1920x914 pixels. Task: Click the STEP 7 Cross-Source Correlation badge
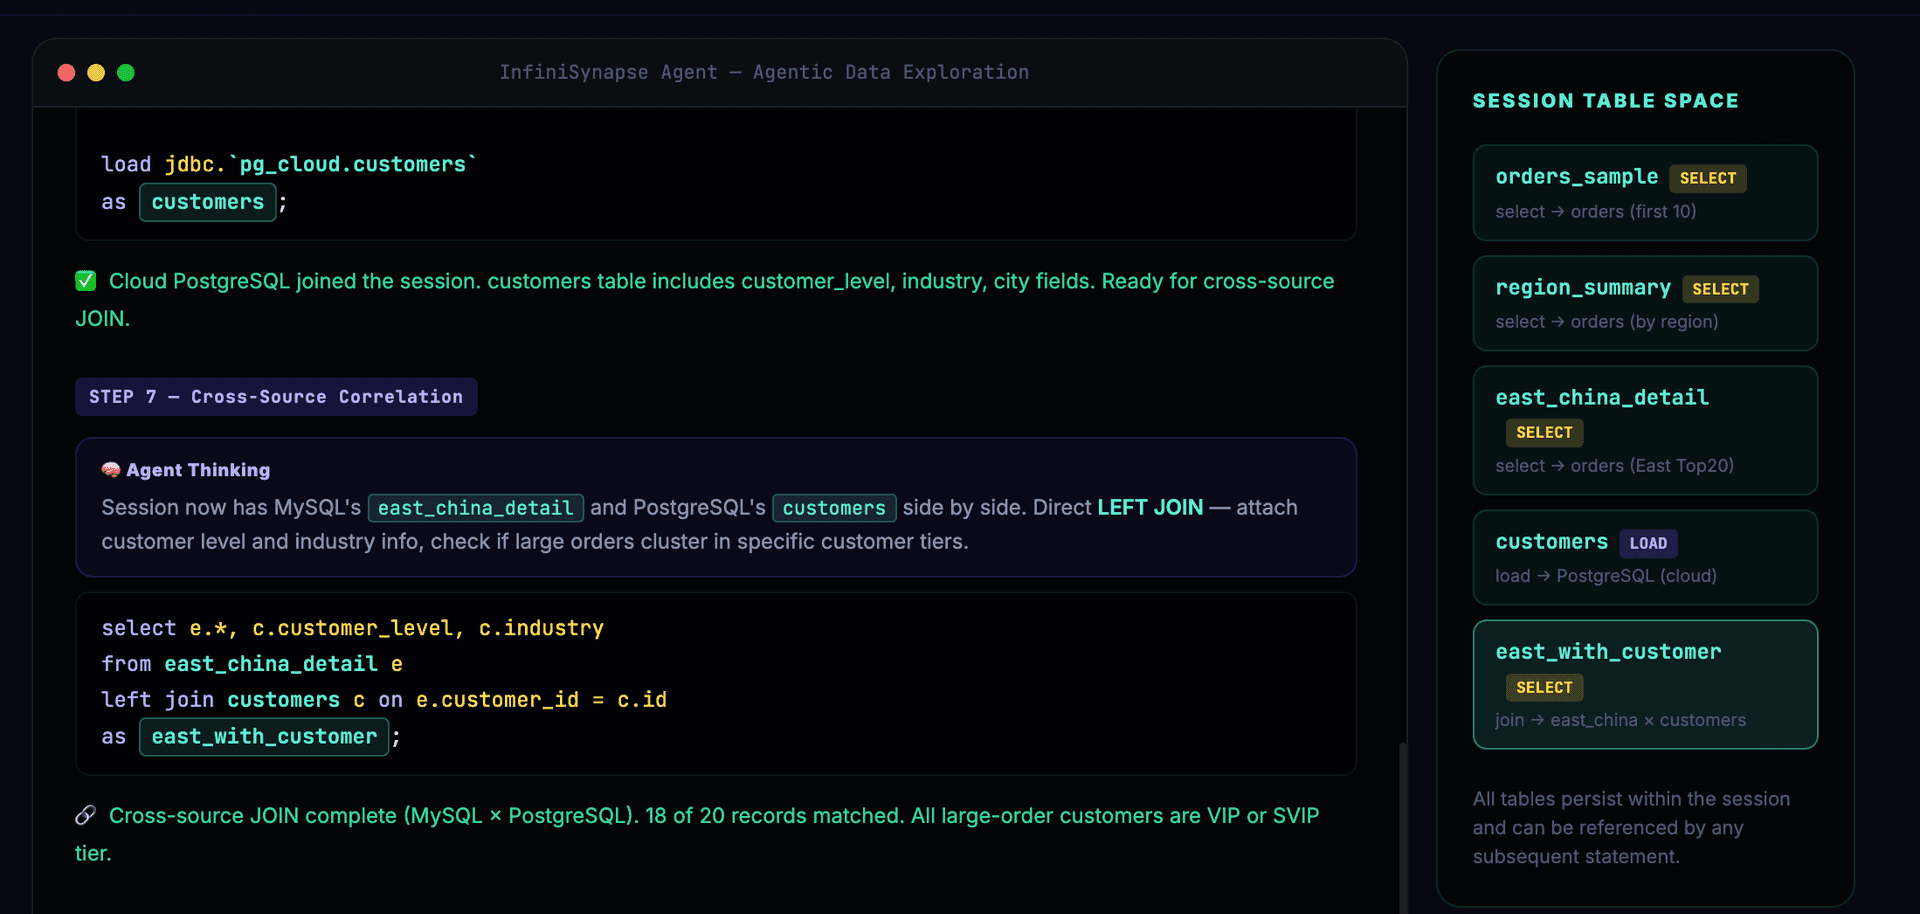[x=276, y=396]
